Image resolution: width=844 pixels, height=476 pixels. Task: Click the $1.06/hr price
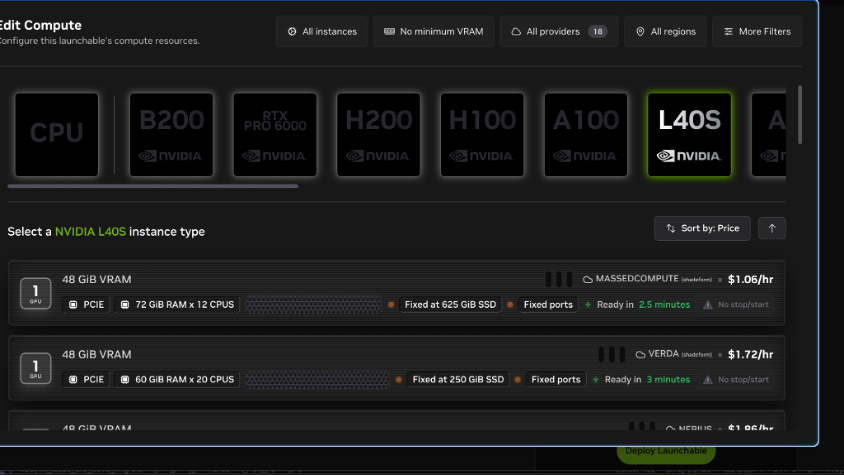[x=750, y=279]
